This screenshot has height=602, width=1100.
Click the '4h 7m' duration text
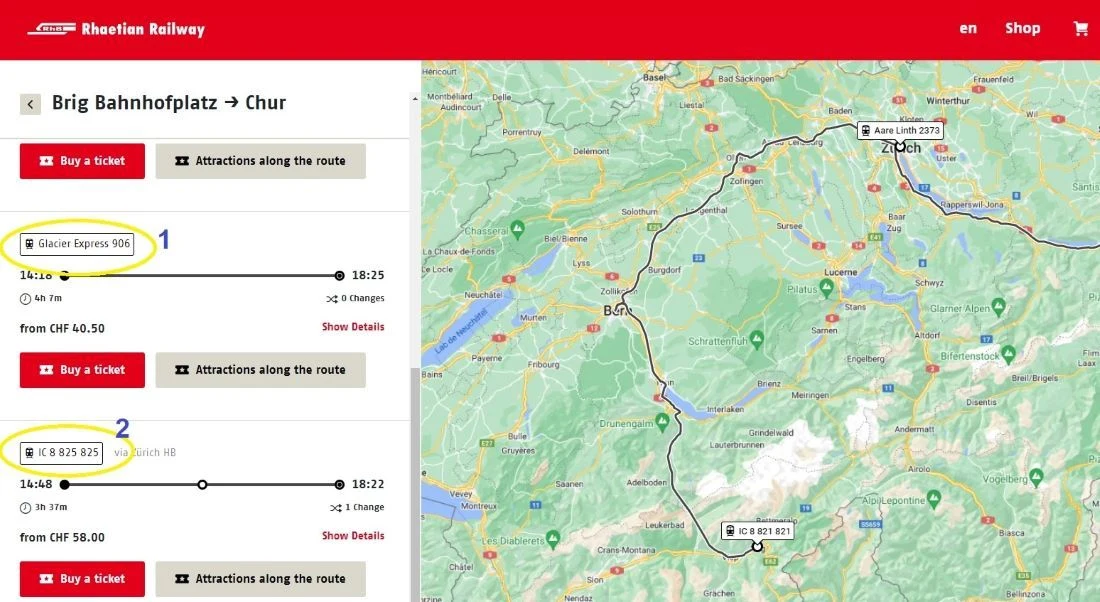[48, 298]
